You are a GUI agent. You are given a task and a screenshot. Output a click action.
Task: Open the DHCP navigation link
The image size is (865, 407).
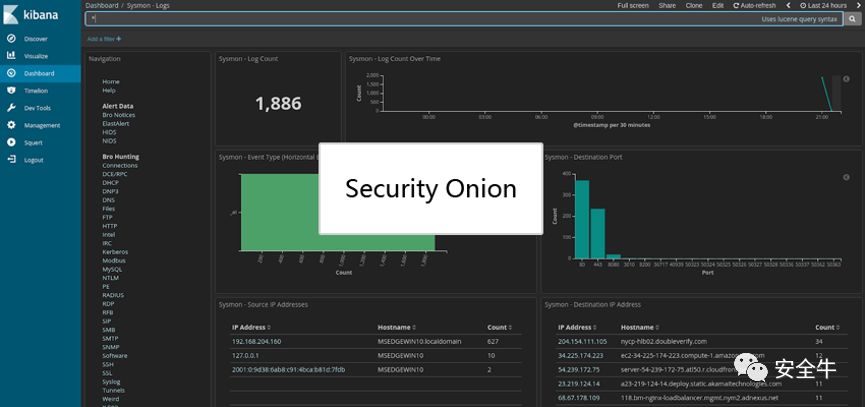click(110, 183)
